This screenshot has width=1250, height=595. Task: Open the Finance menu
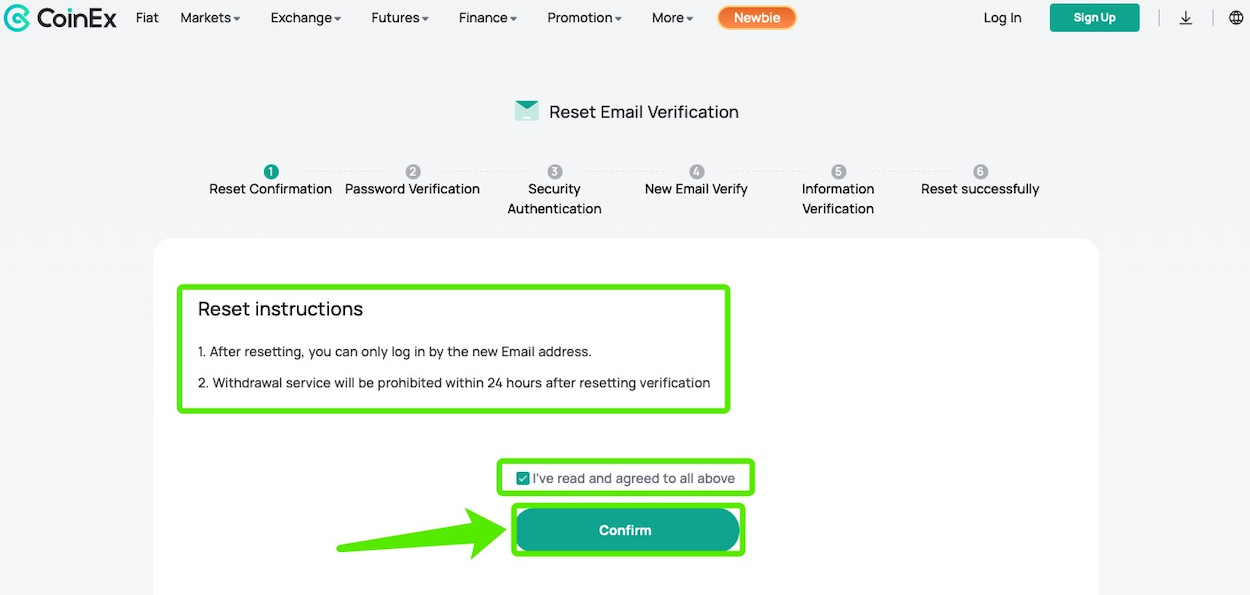(488, 18)
